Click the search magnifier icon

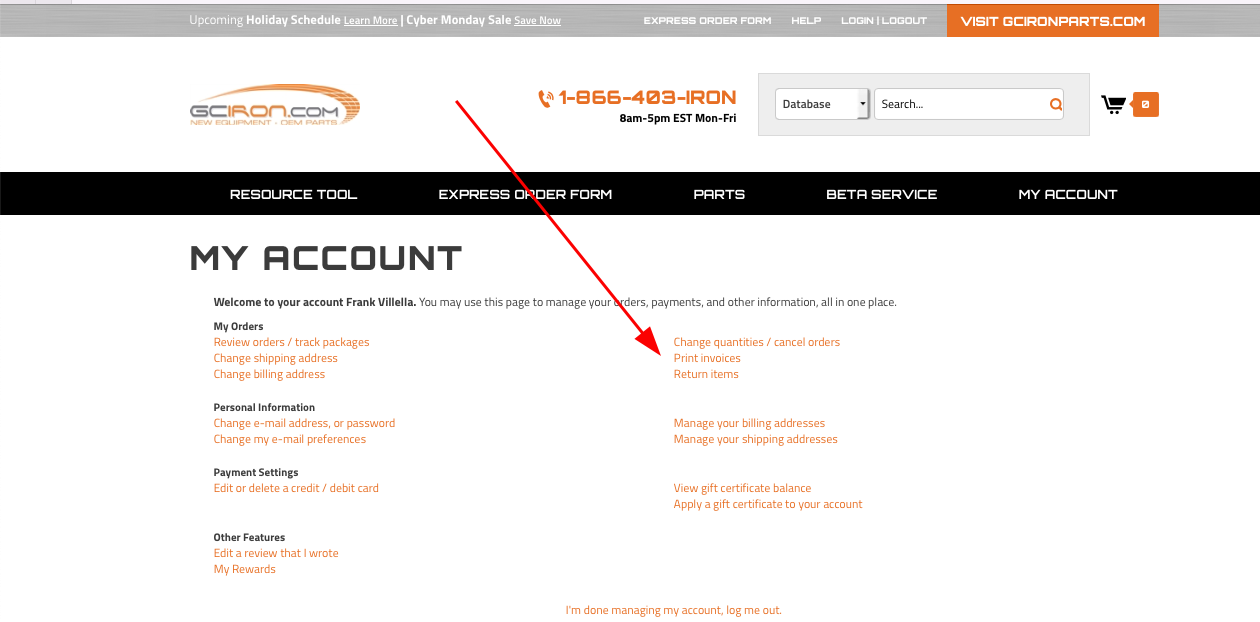click(1055, 104)
